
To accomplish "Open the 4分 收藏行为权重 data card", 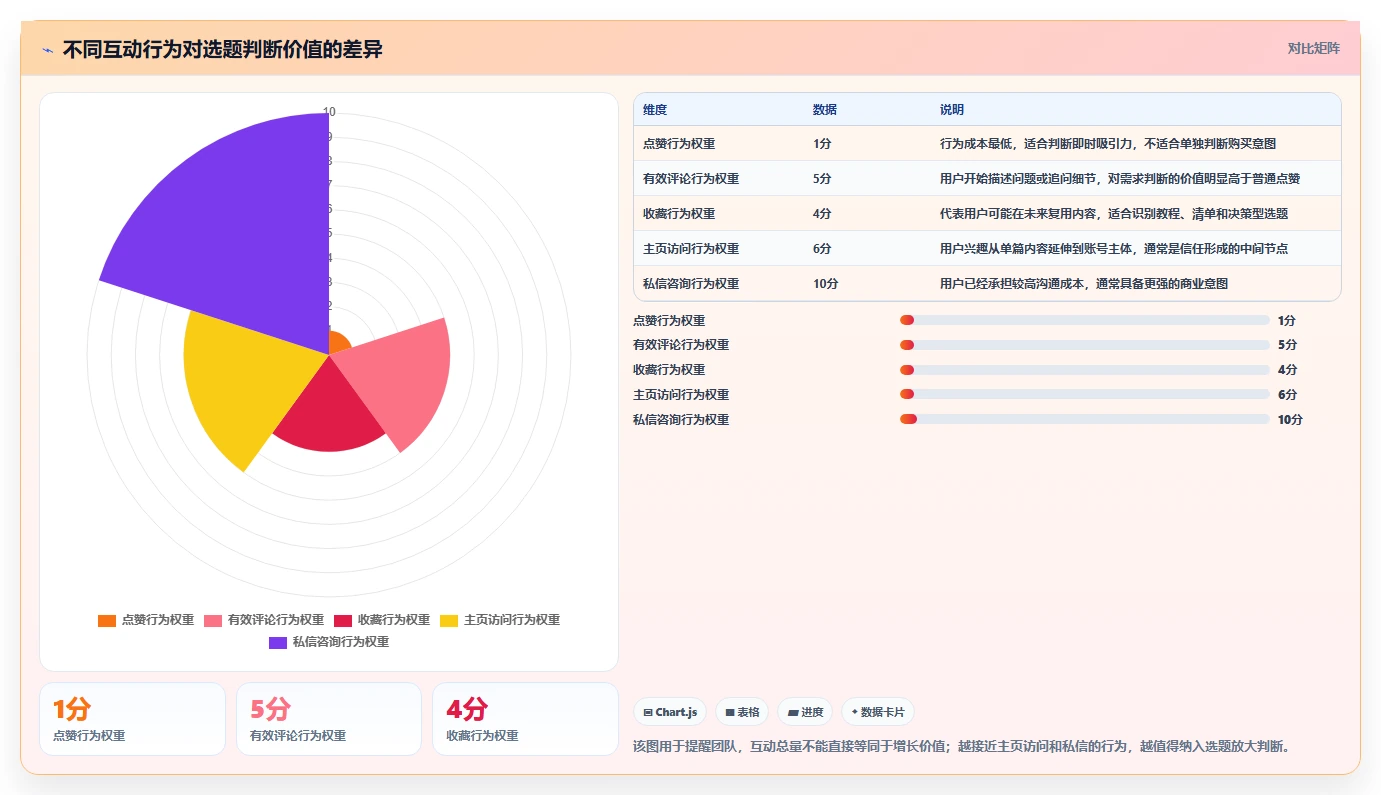I will pos(525,719).
